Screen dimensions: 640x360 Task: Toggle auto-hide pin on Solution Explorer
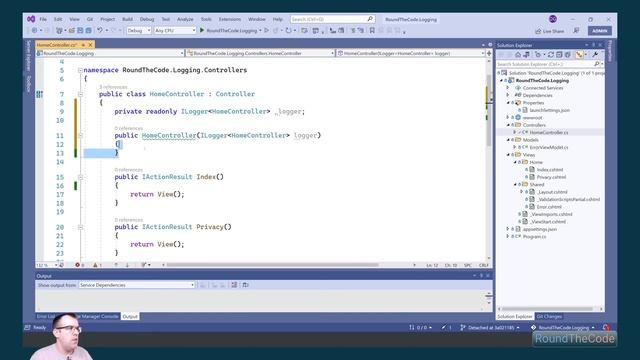[x=593, y=45]
